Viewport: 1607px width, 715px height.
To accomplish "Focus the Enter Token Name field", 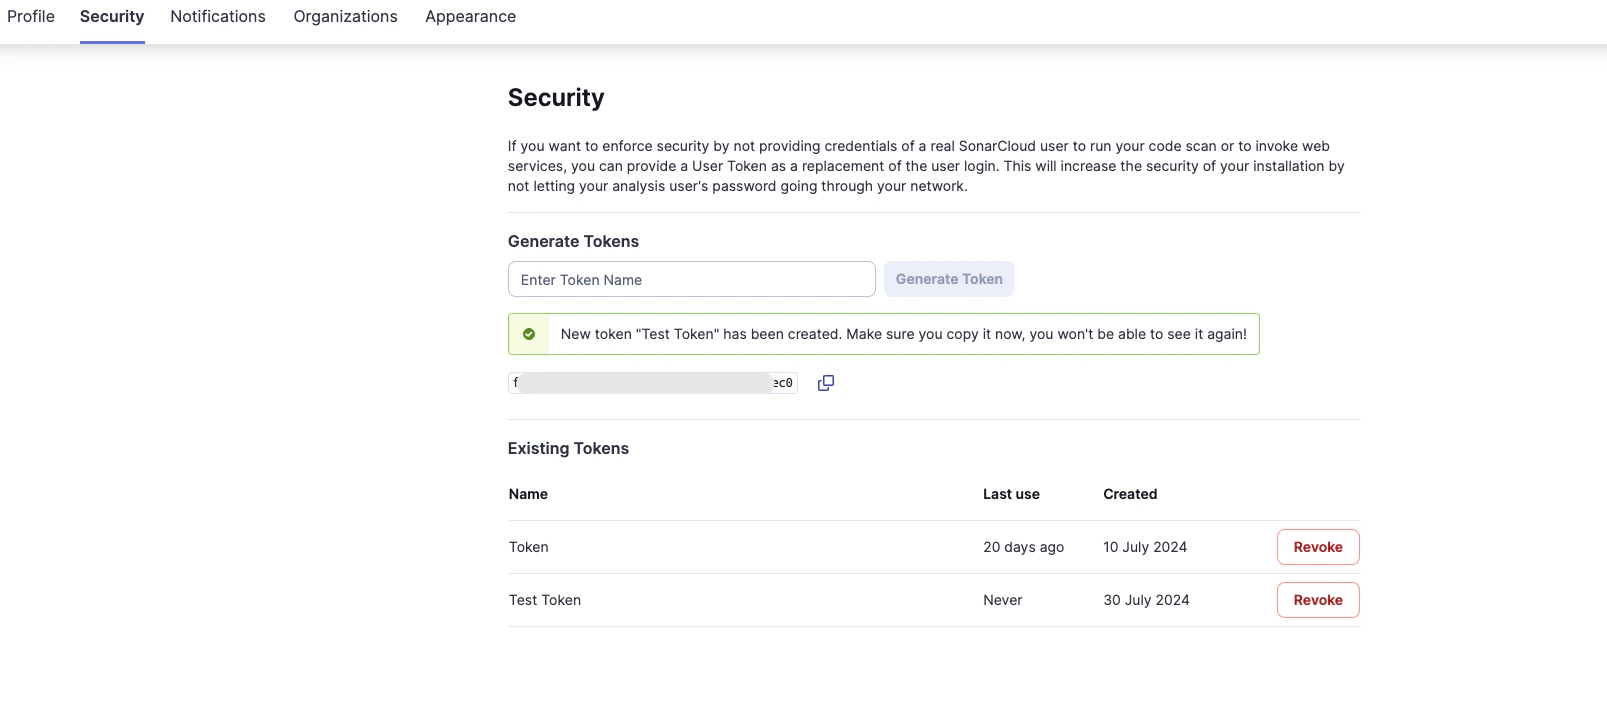I will pyautogui.click(x=692, y=279).
